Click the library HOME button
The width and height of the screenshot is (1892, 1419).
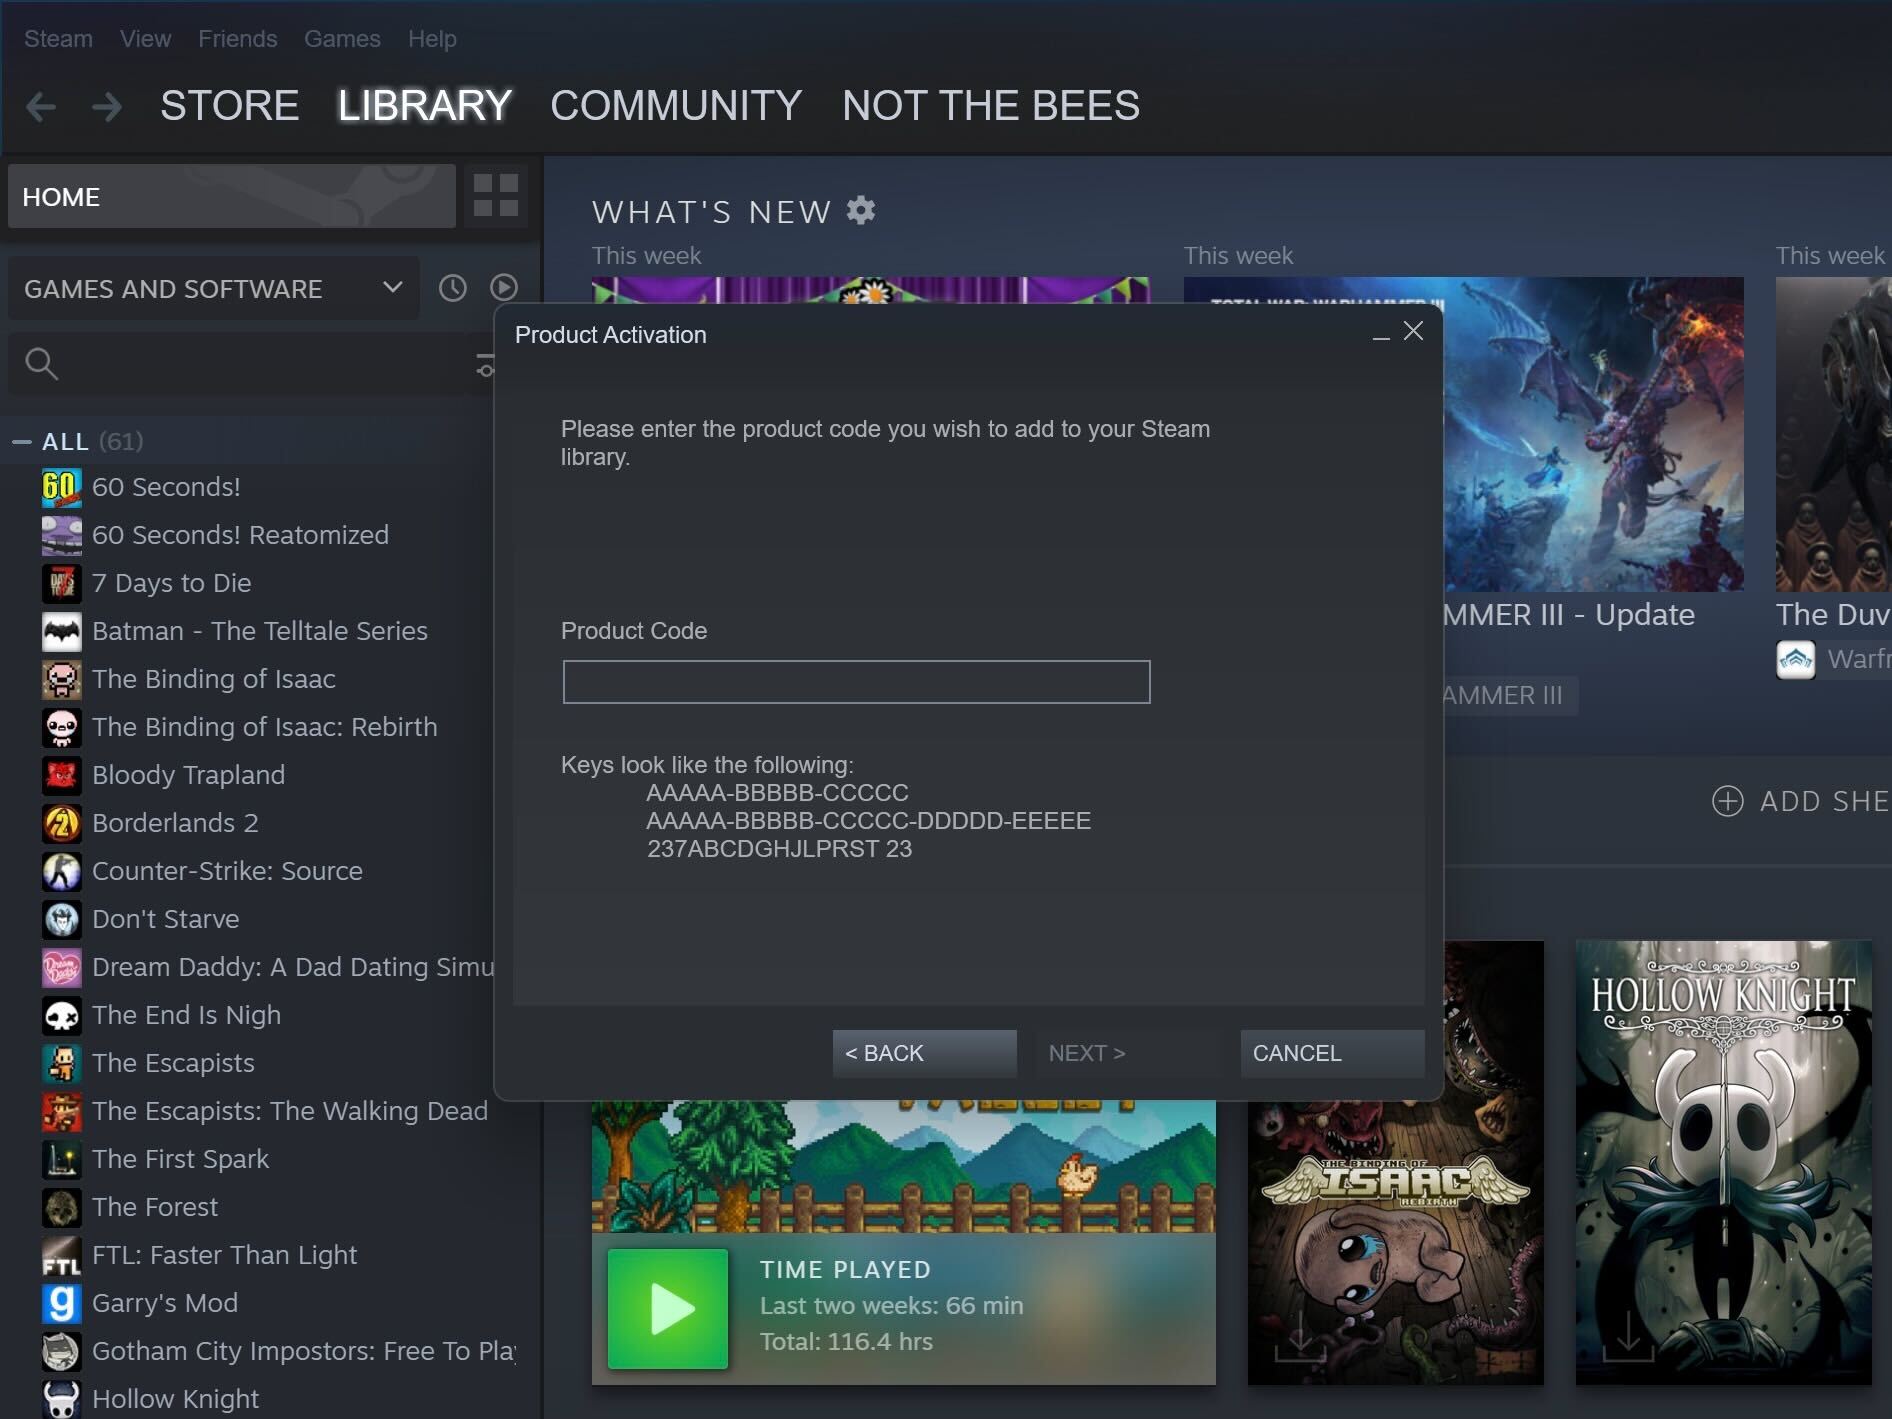coord(231,196)
